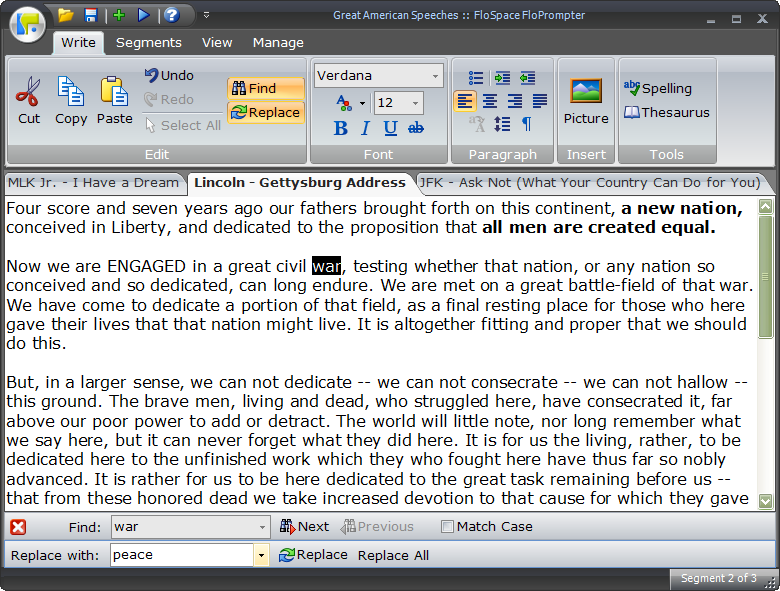Screen dimensions: 780x591
Task: Click the FloPrompter application orb button
Action: coord(27,23)
